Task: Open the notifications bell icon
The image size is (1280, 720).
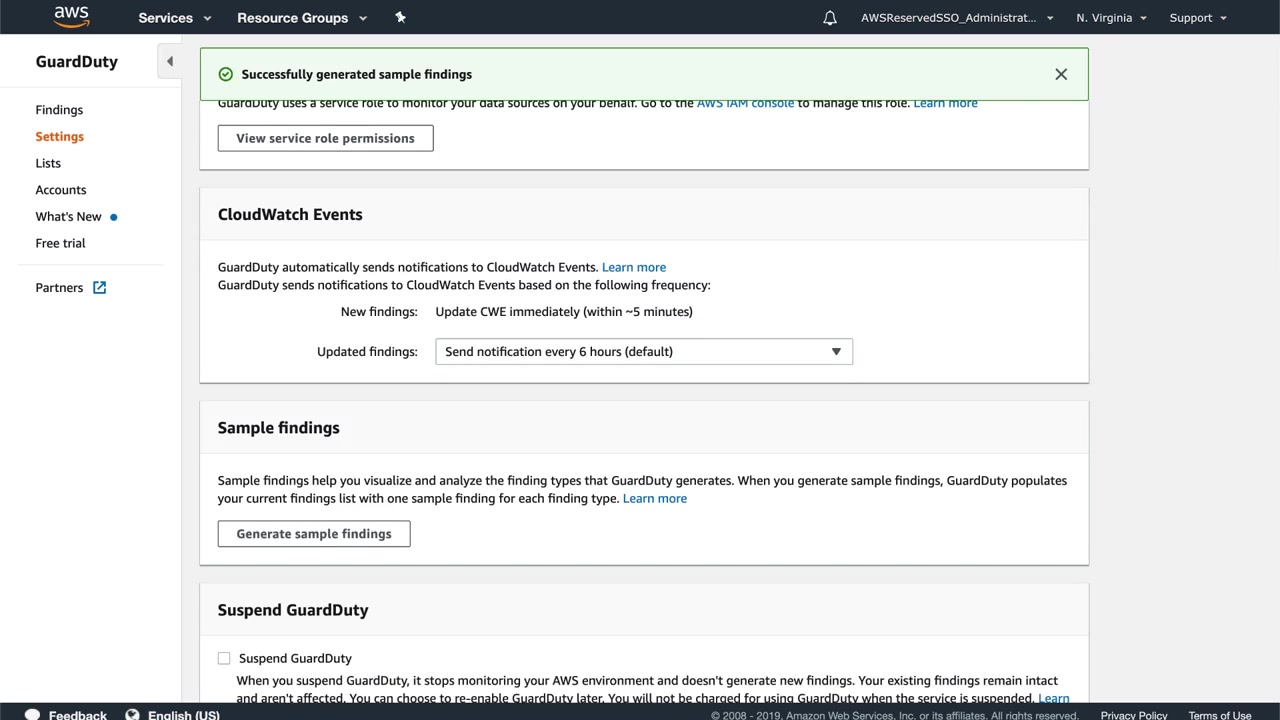Action: [830, 18]
